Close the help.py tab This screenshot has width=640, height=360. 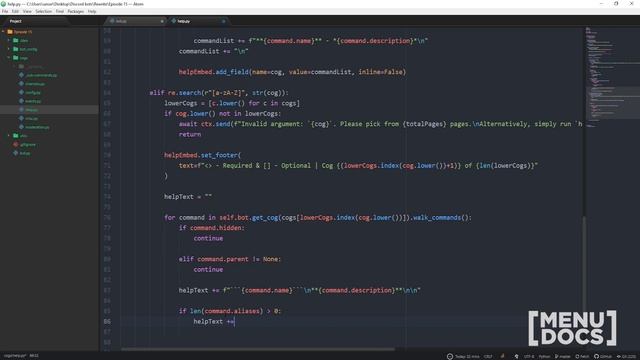click(x=223, y=21)
